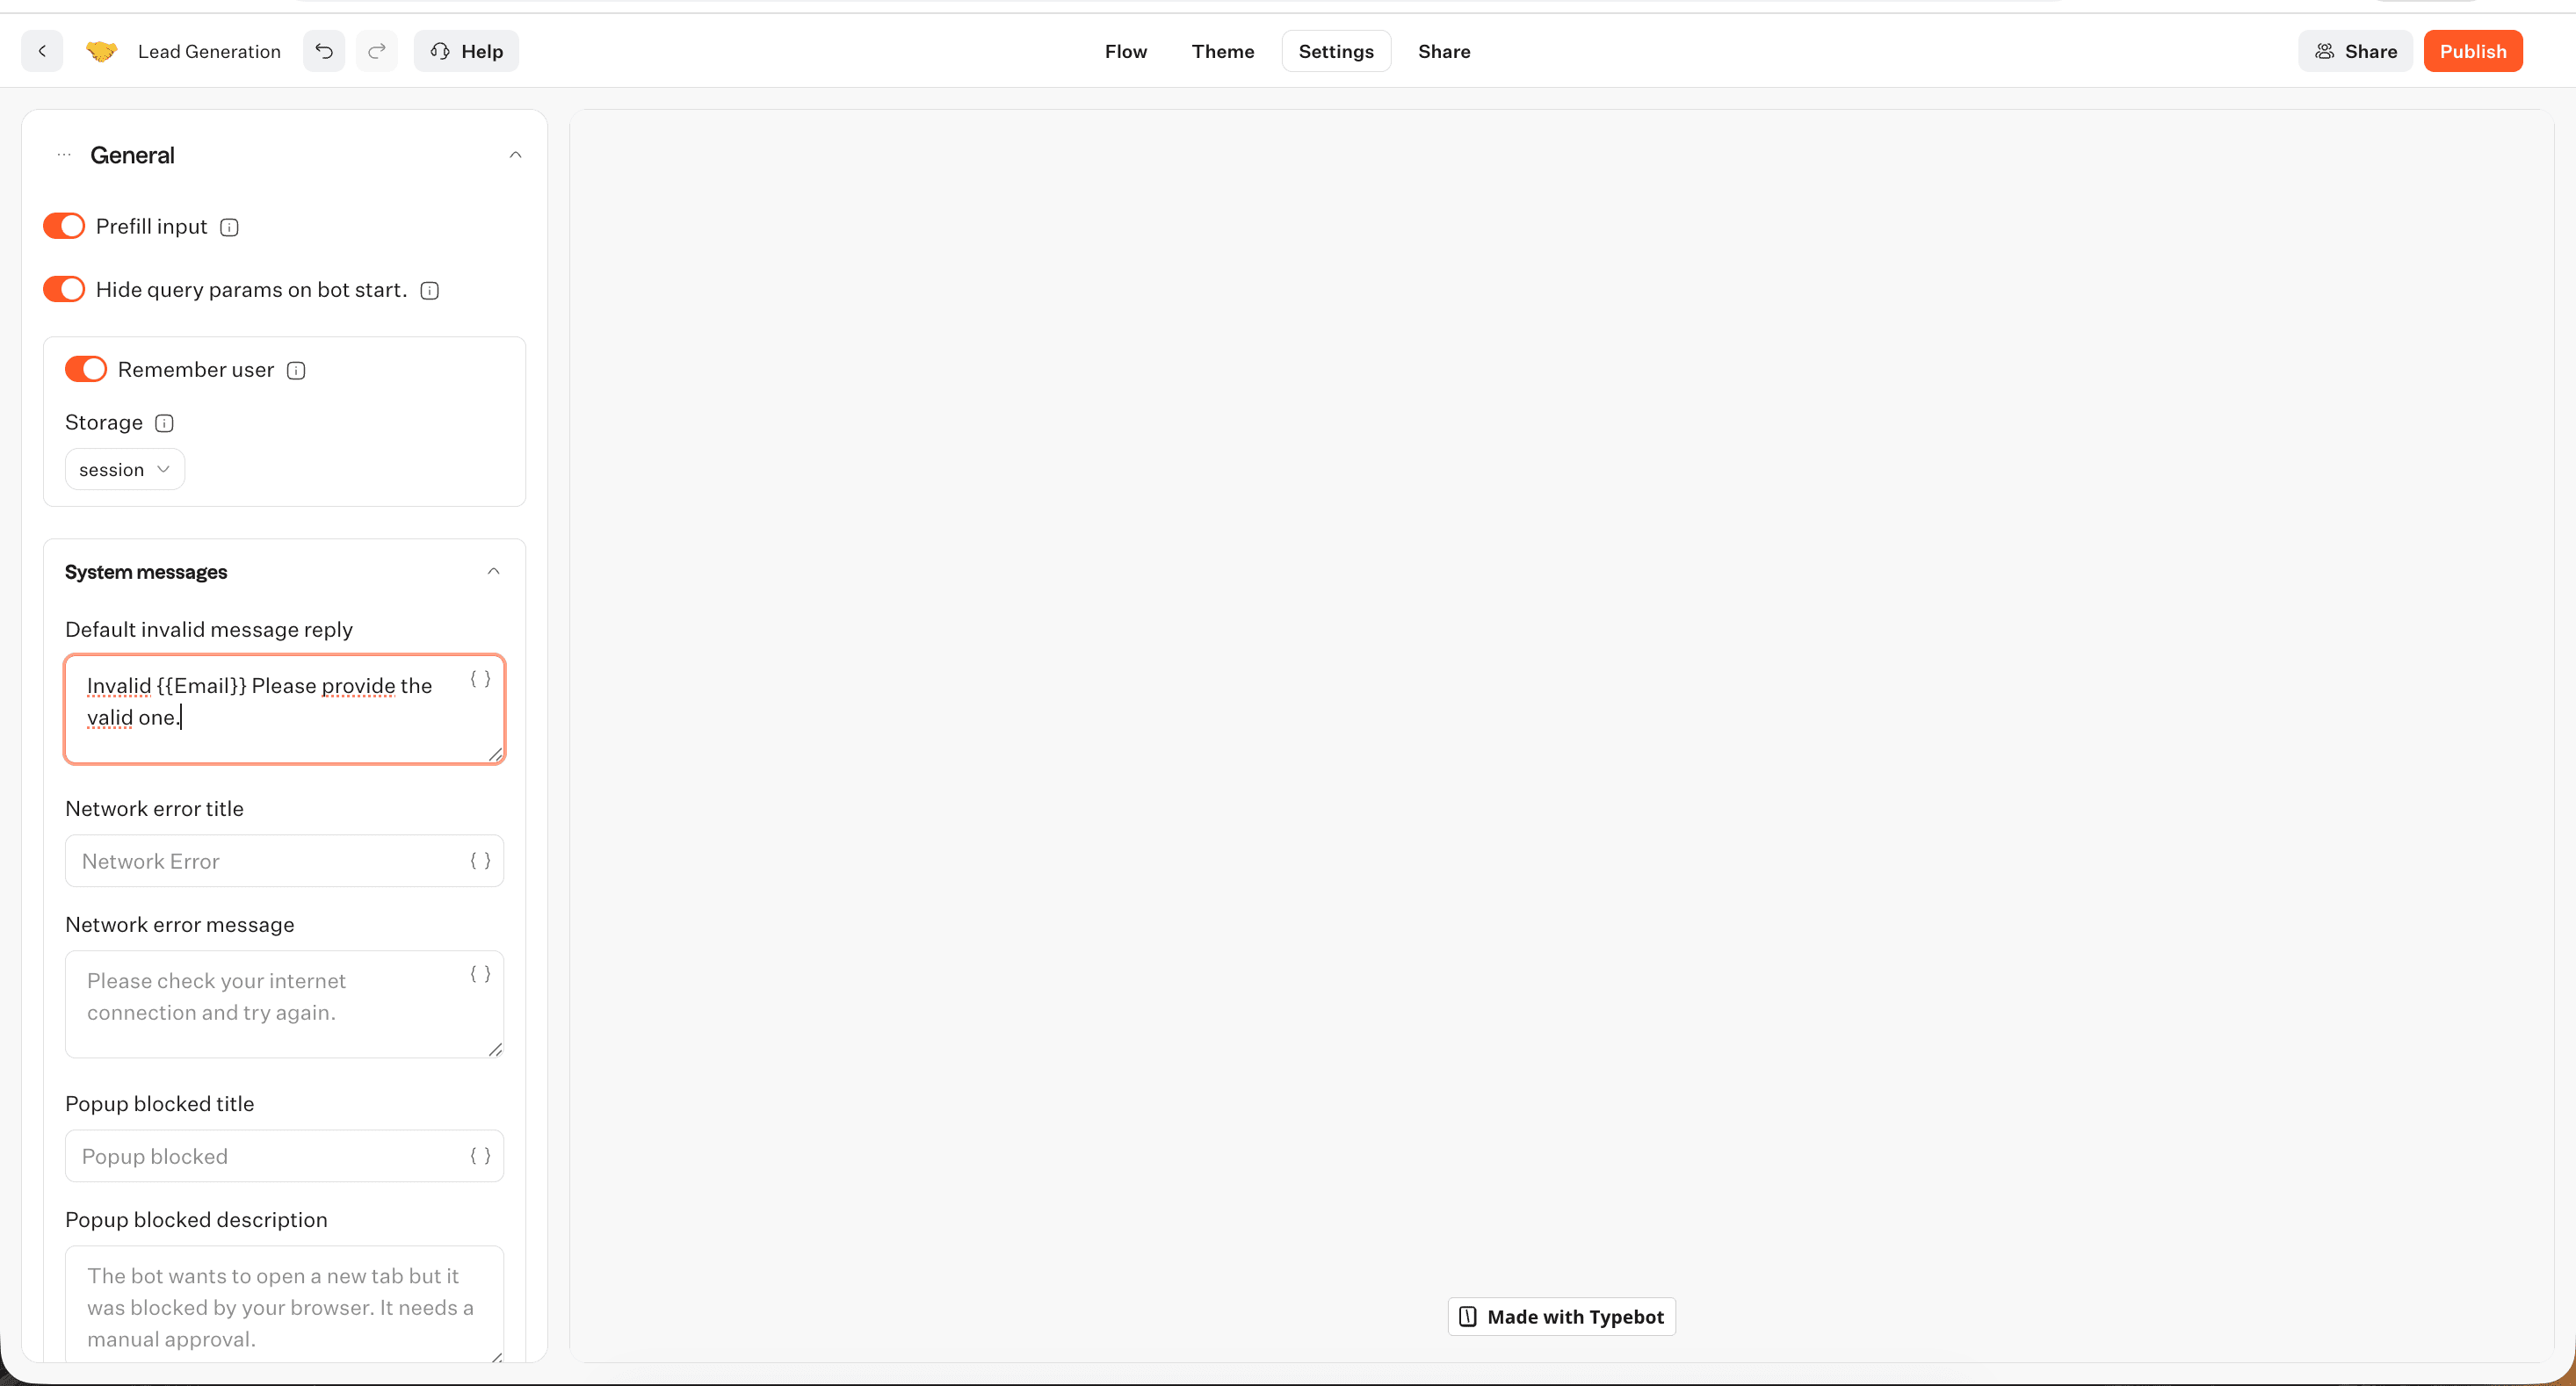The height and width of the screenshot is (1386, 2576).
Task: Open the Share tab in center navigation
Action: (x=1444, y=51)
